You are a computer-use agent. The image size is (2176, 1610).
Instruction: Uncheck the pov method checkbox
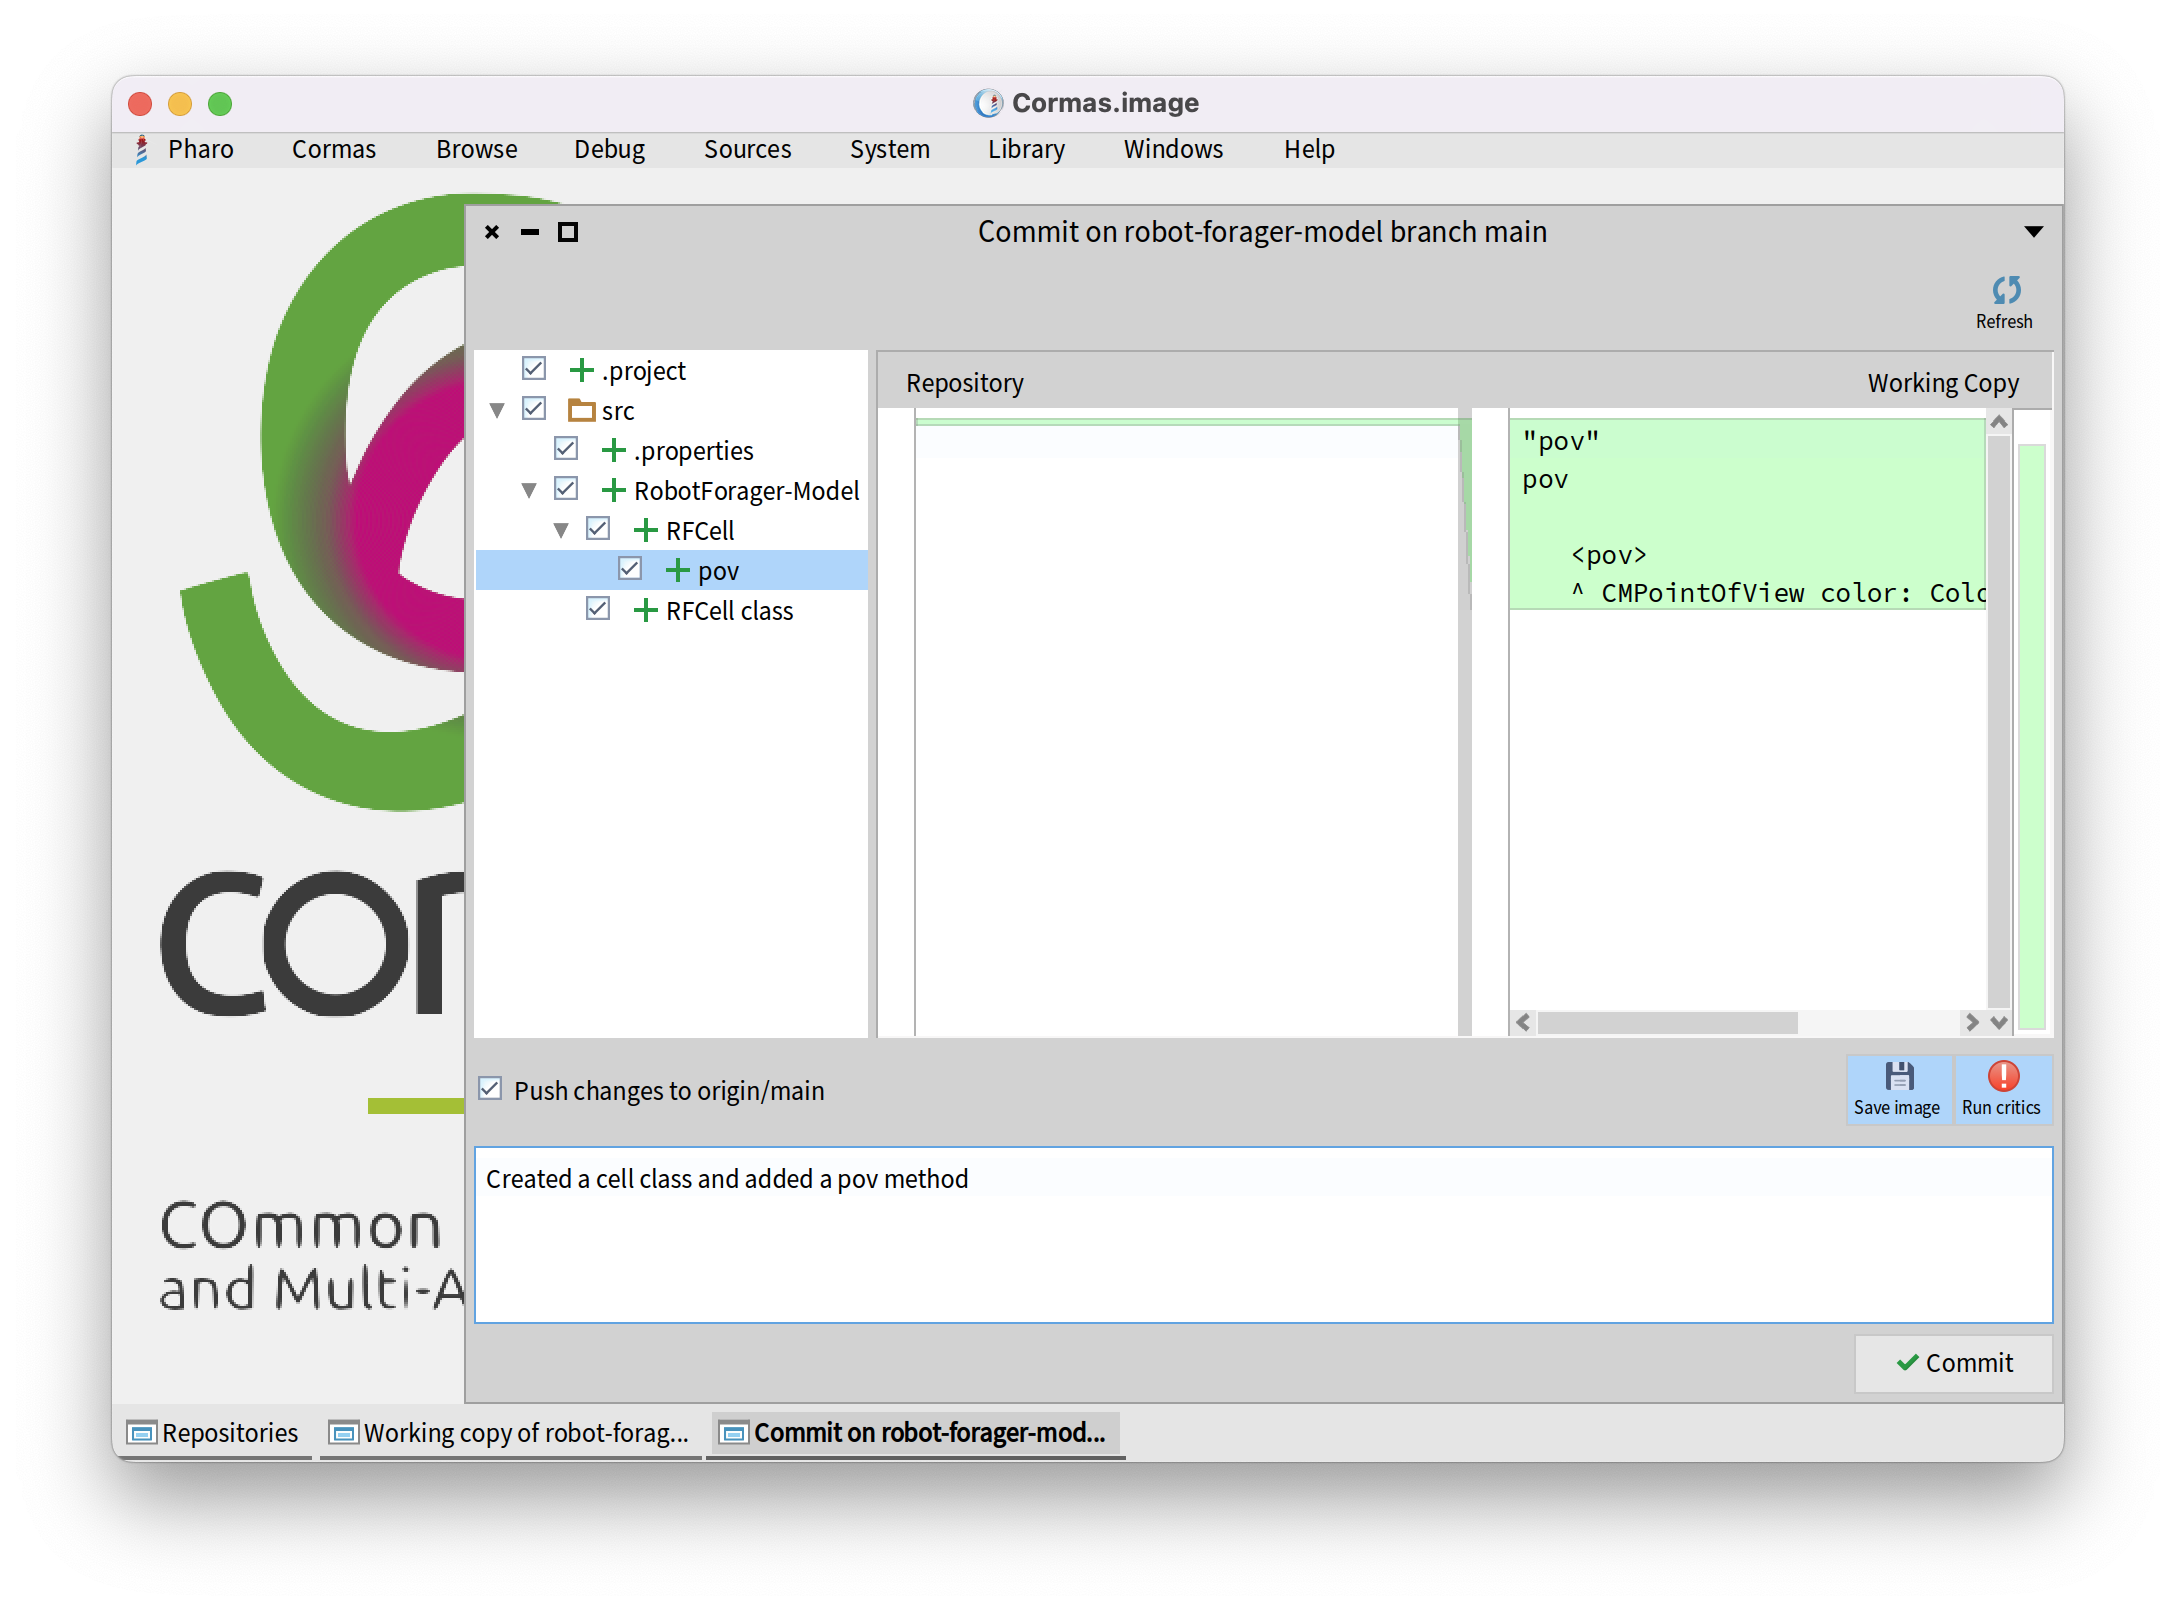coord(630,569)
